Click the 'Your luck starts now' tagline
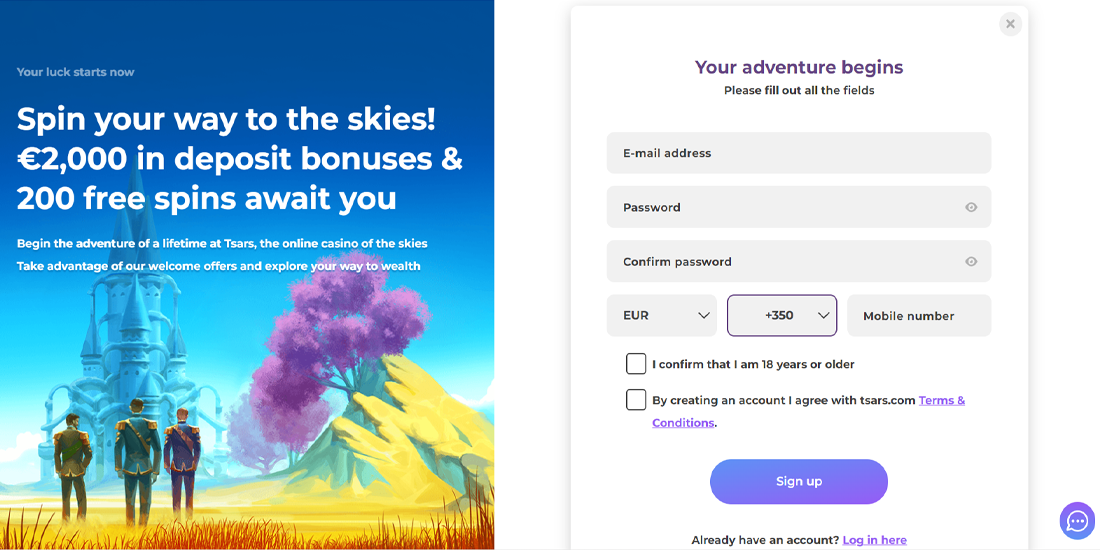This screenshot has width=1100, height=550. pos(76,72)
